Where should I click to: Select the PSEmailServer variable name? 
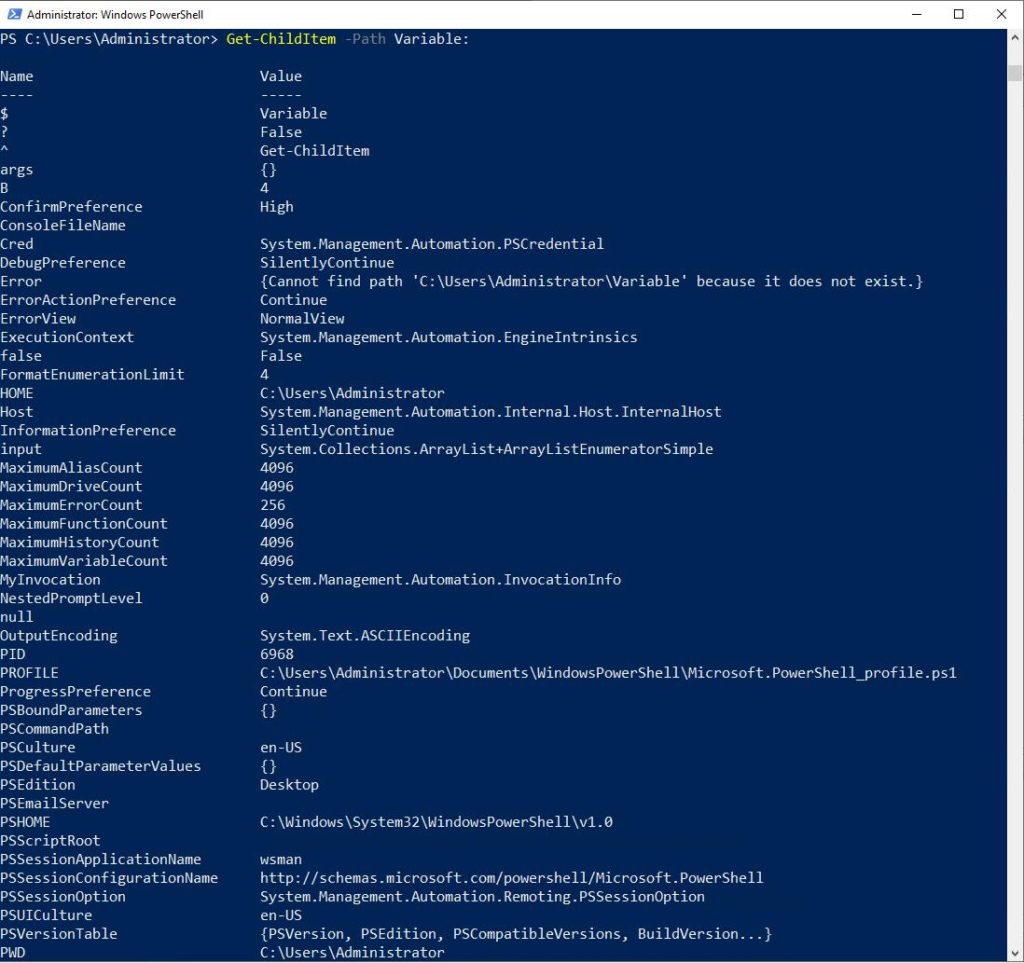pos(55,804)
